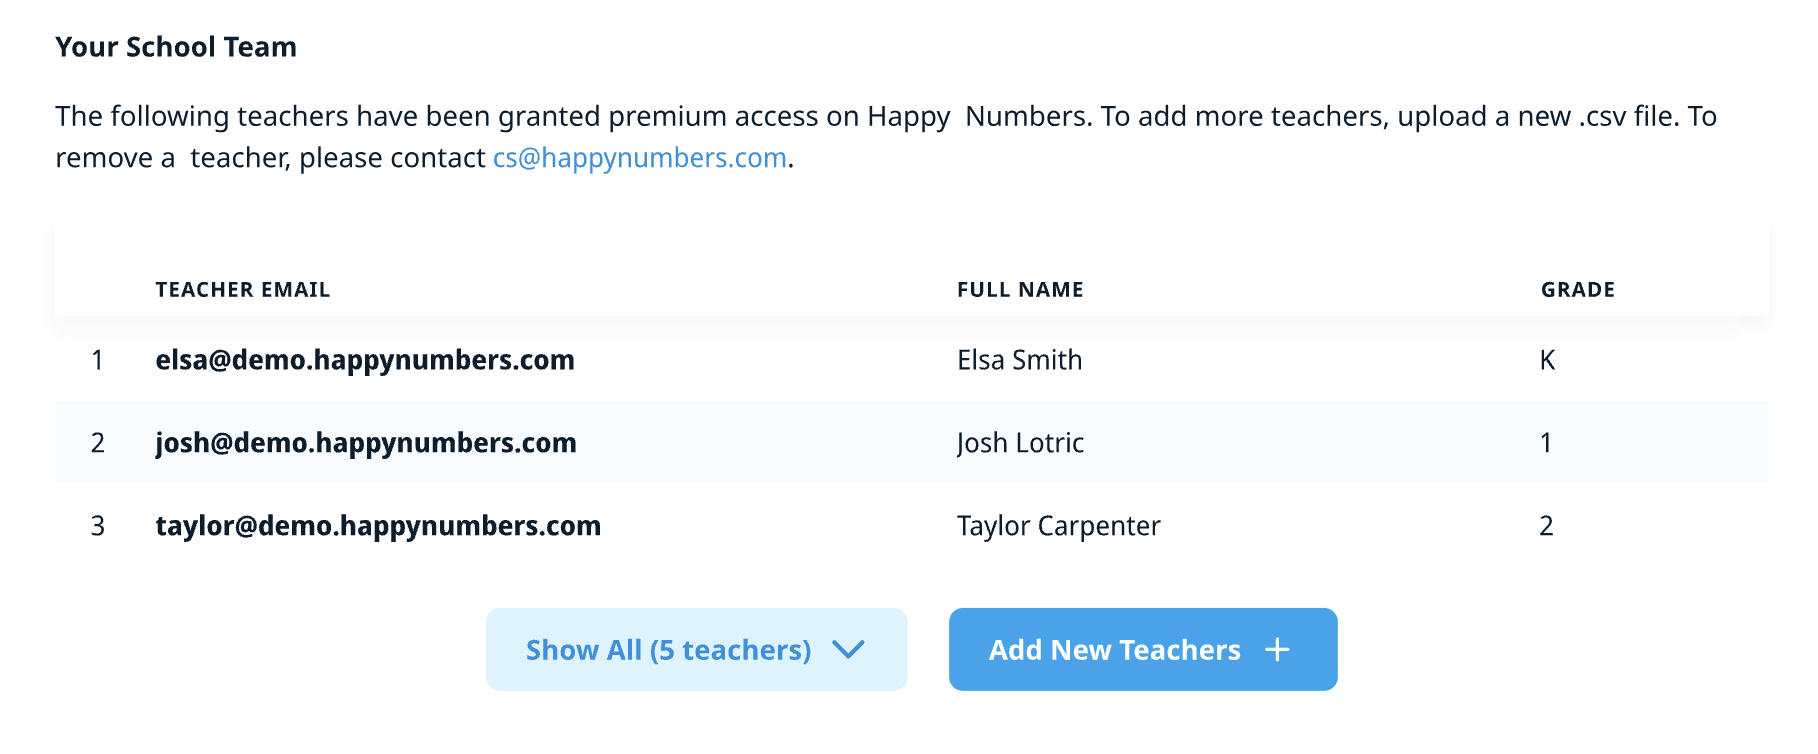The height and width of the screenshot is (754, 1818).
Task: Select the TEACHER EMAIL column header
Action: (243, 290)
